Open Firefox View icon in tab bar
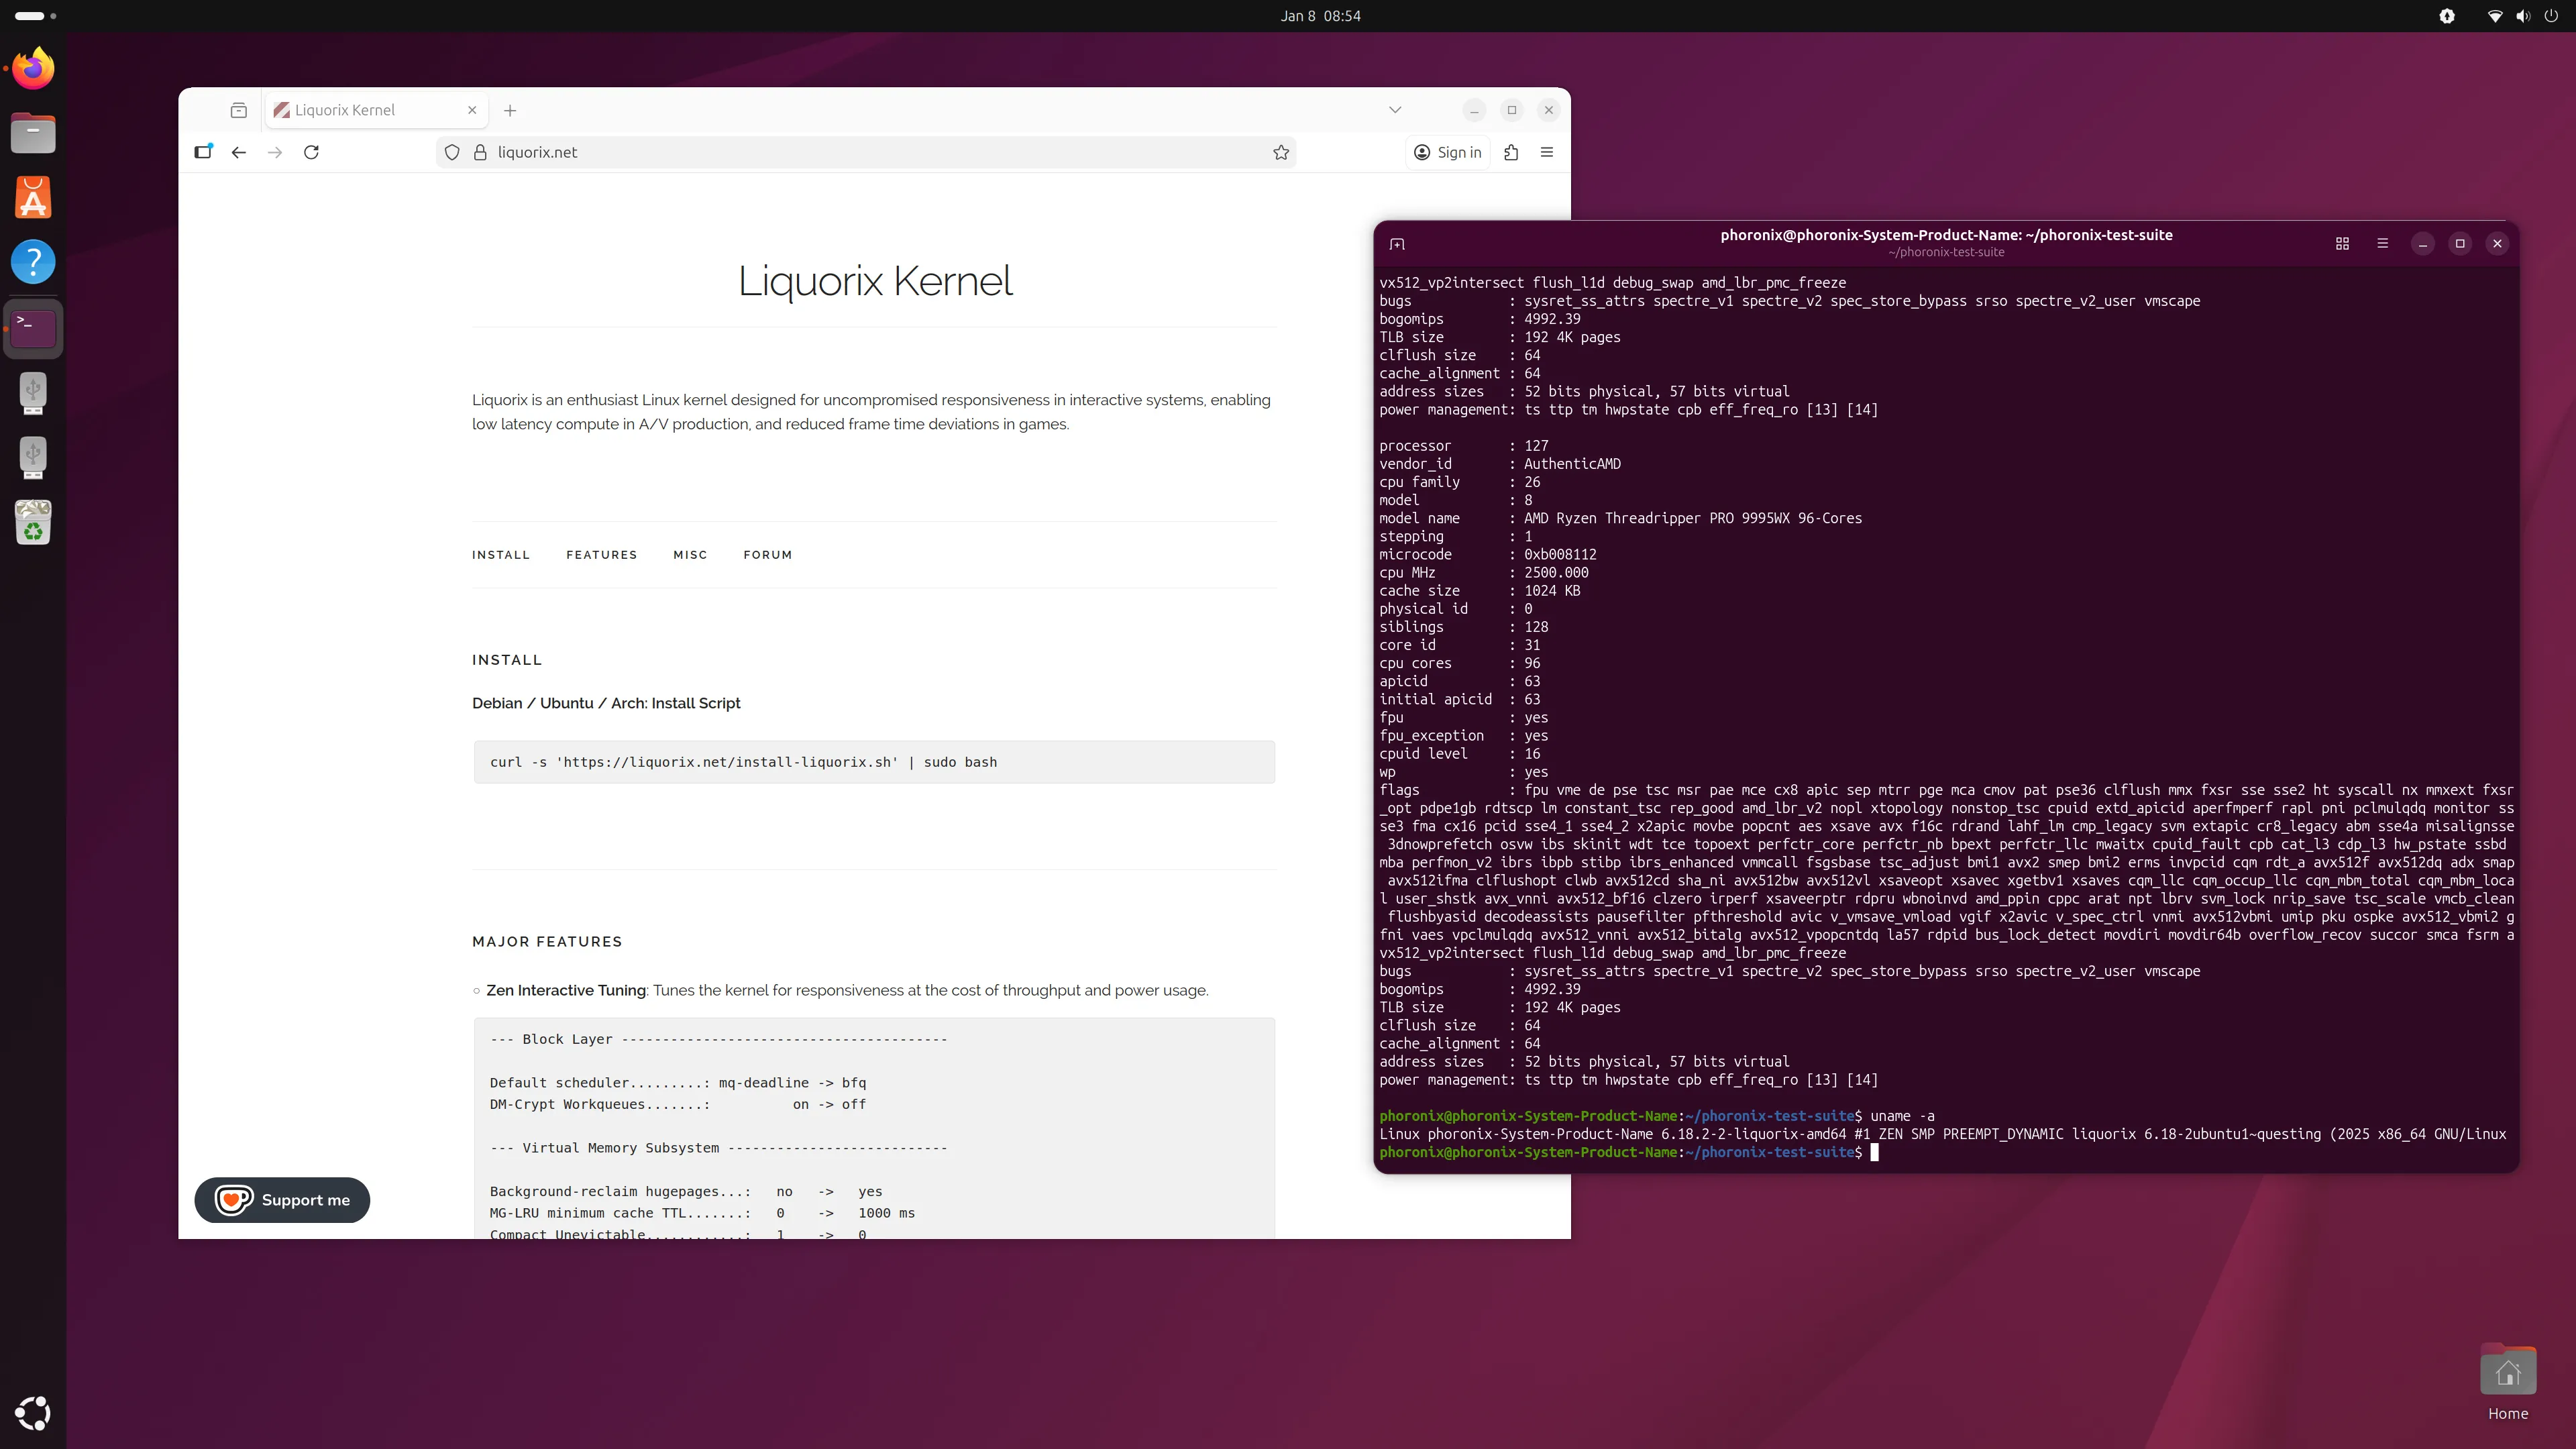The image size is (2576, 1449). tap(238, 110)
